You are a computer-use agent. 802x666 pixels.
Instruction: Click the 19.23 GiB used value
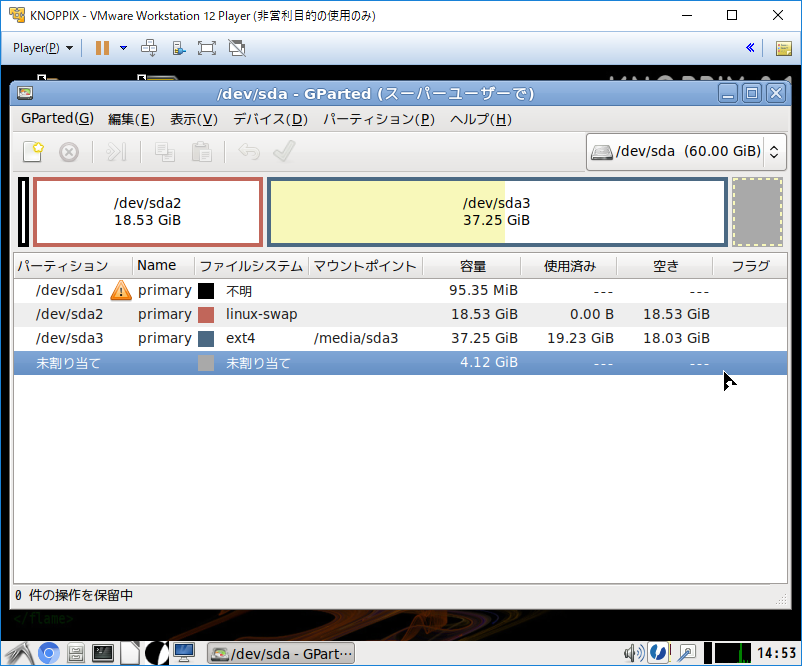coord(580,338)
